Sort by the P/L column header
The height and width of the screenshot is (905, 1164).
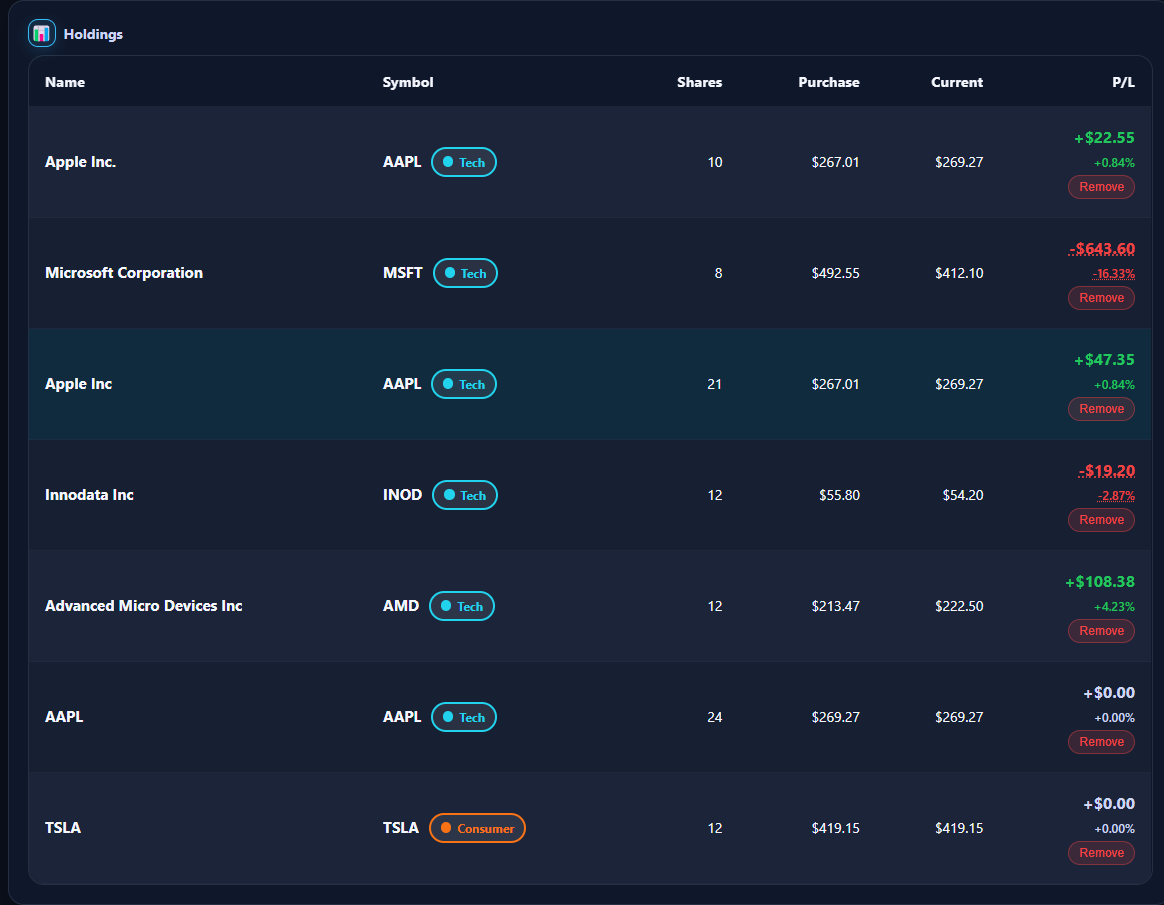[1124, 82]
